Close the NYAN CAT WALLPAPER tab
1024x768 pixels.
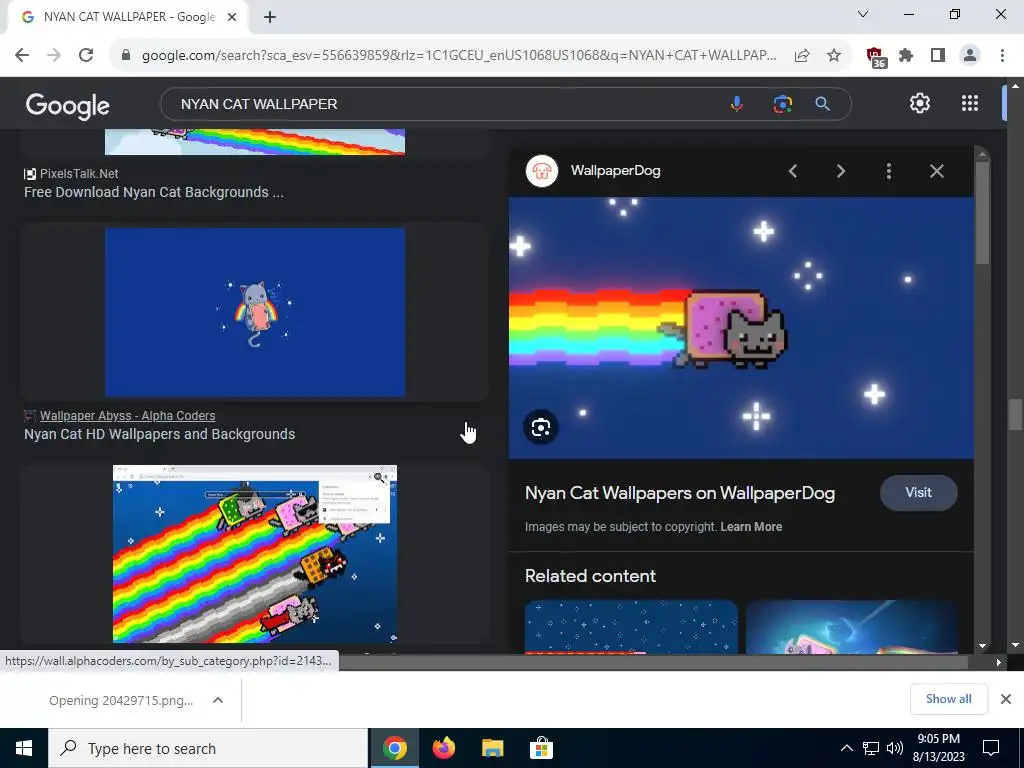tap(232, 17)
